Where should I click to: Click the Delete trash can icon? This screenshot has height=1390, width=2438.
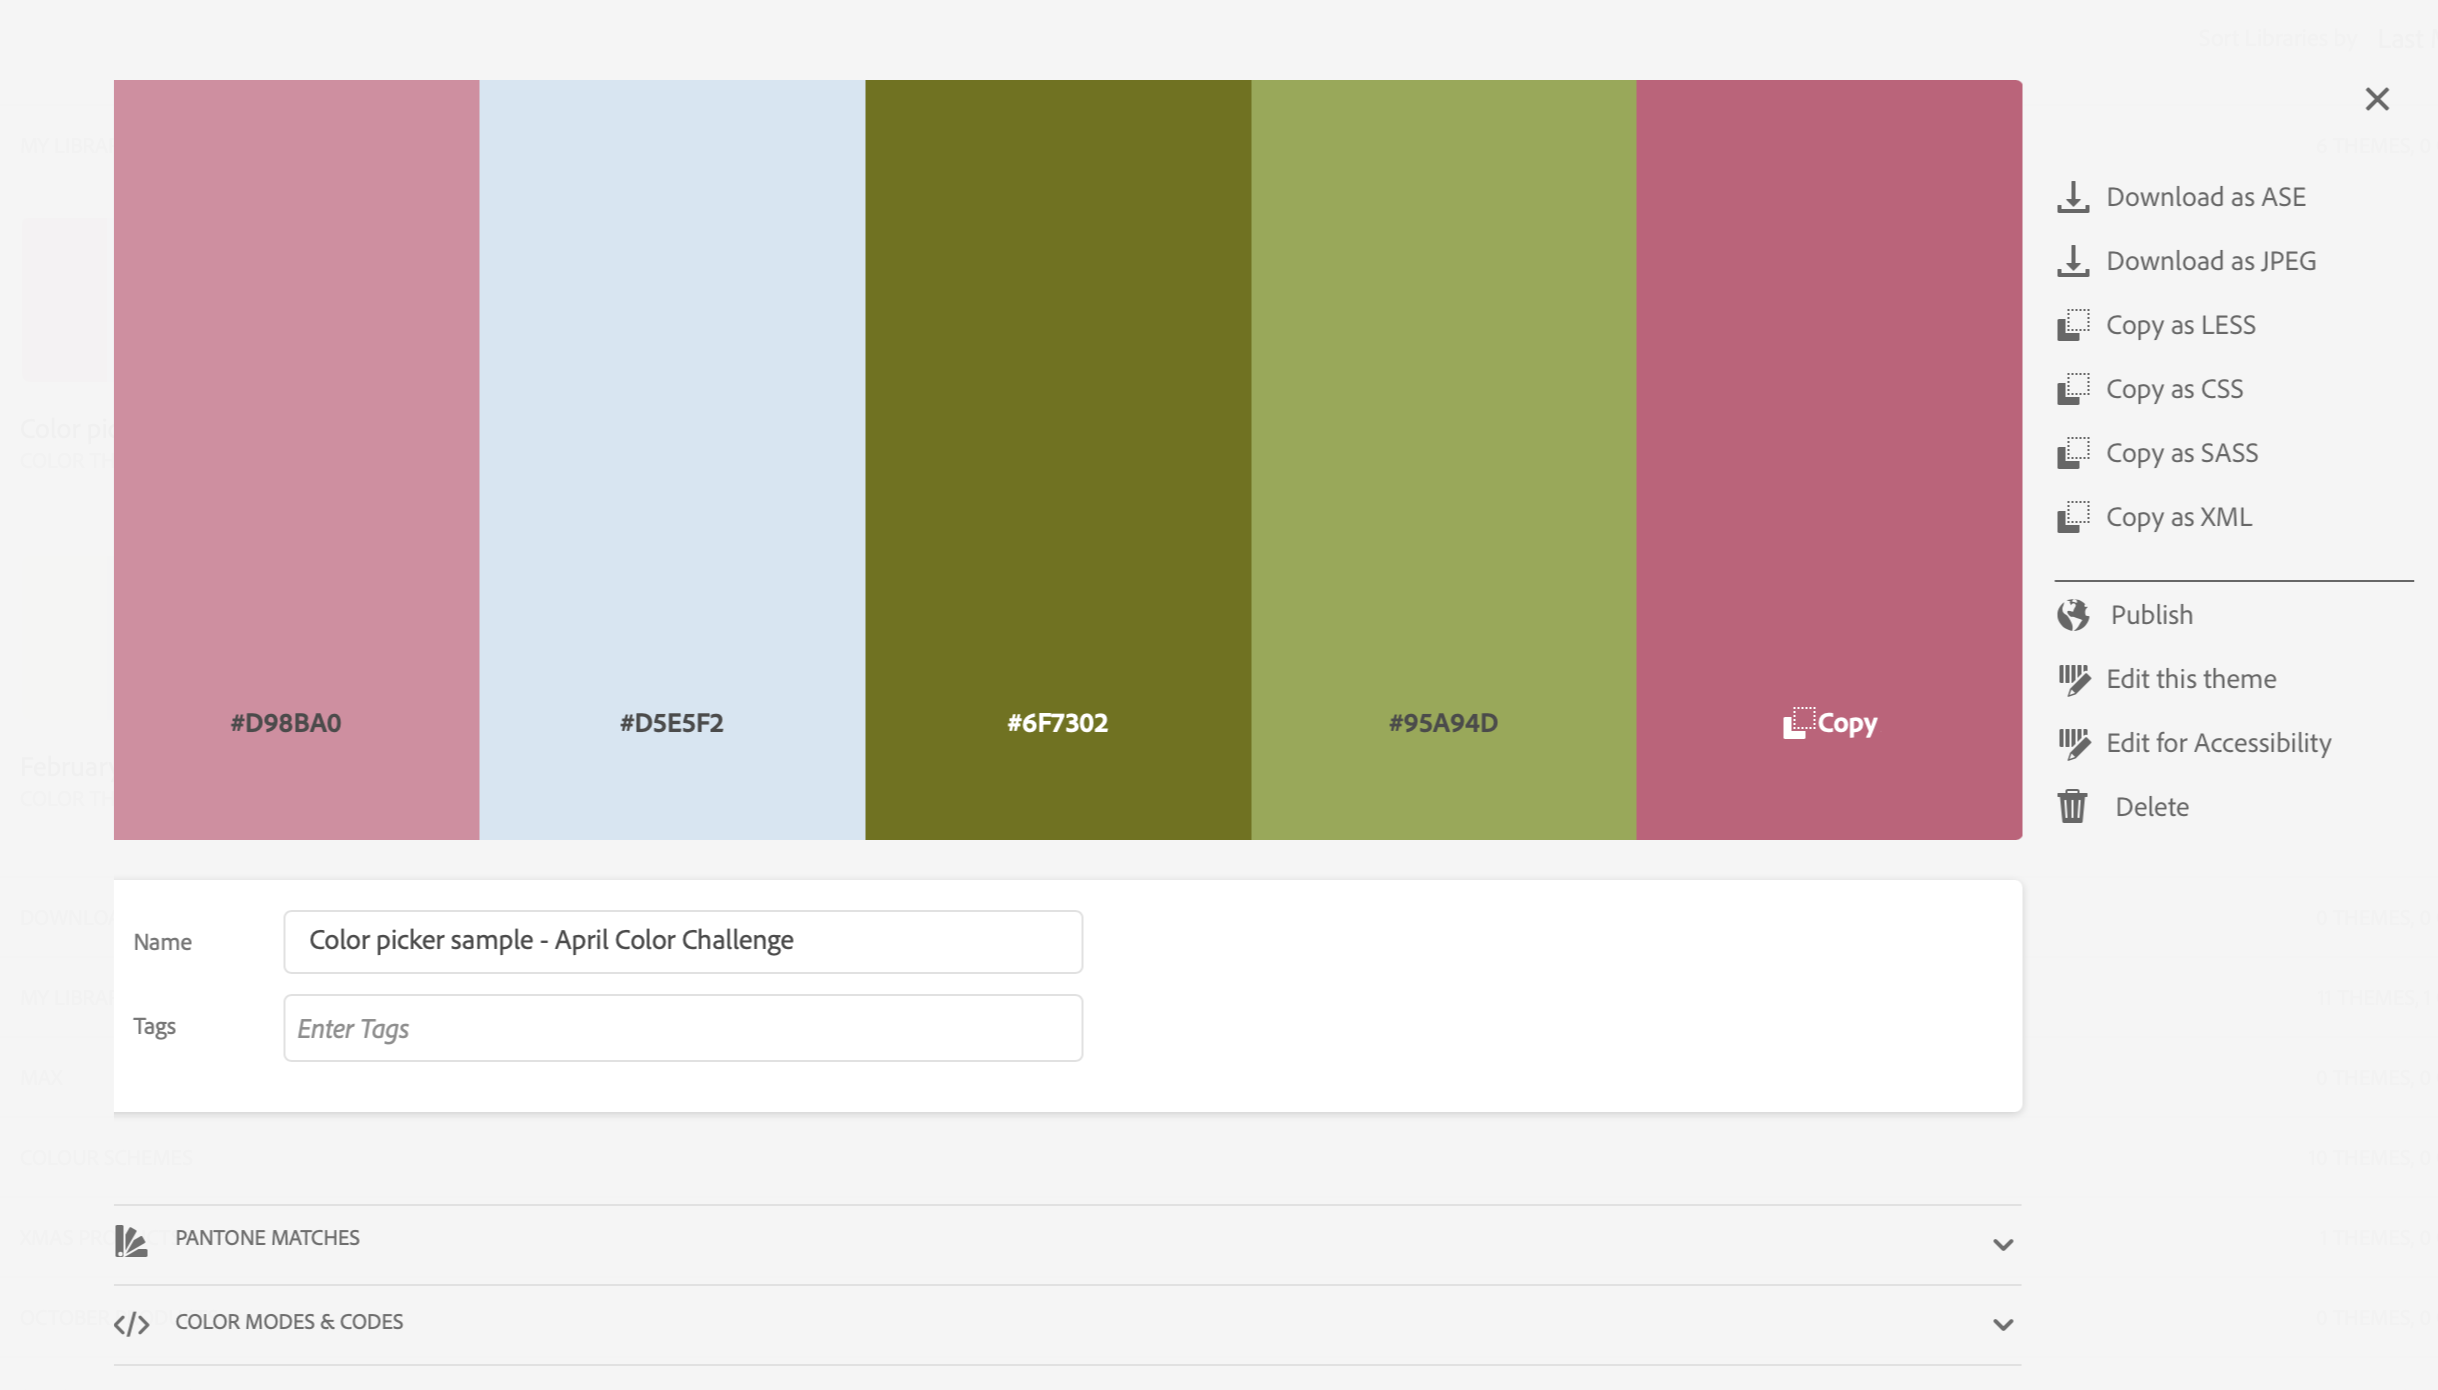click(x=2072, y=806)
